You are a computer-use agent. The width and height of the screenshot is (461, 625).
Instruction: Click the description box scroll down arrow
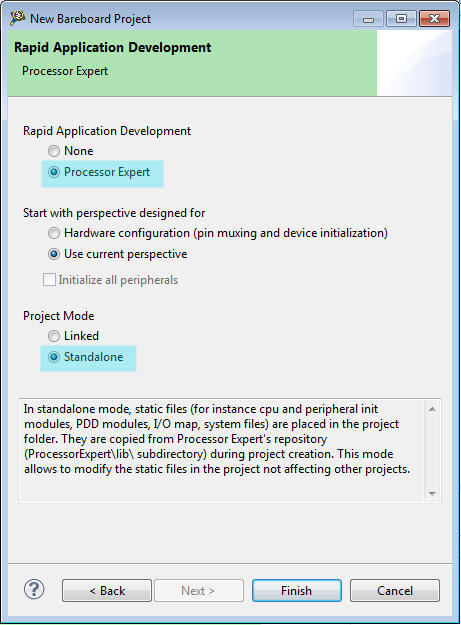(432, 493)
